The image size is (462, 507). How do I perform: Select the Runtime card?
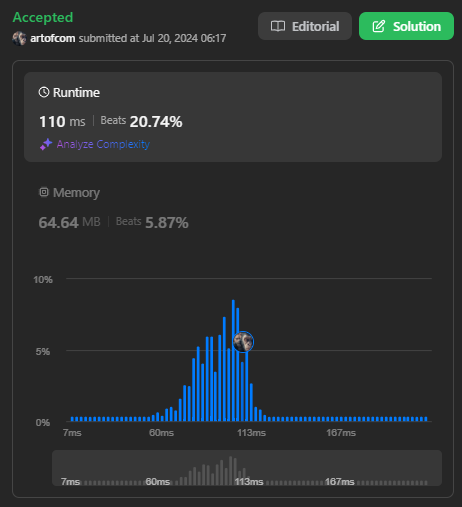(x=233, y=117)
